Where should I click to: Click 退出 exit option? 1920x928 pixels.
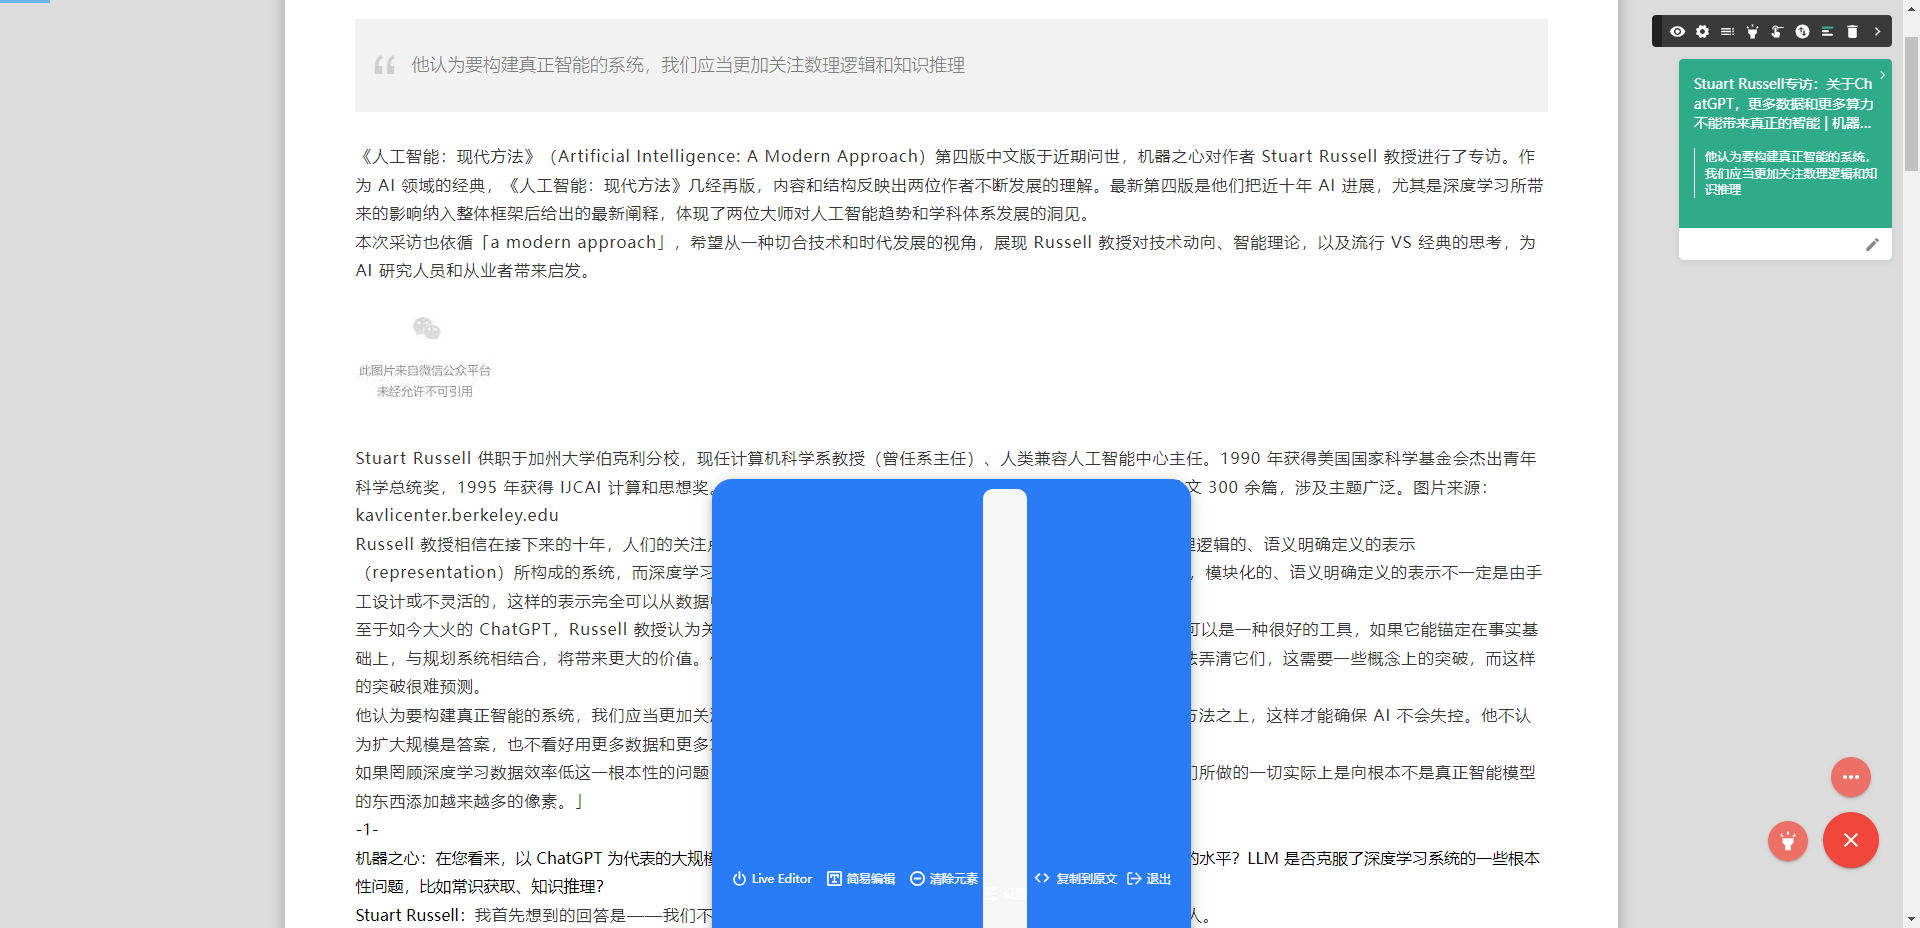tap(1149, 879)
